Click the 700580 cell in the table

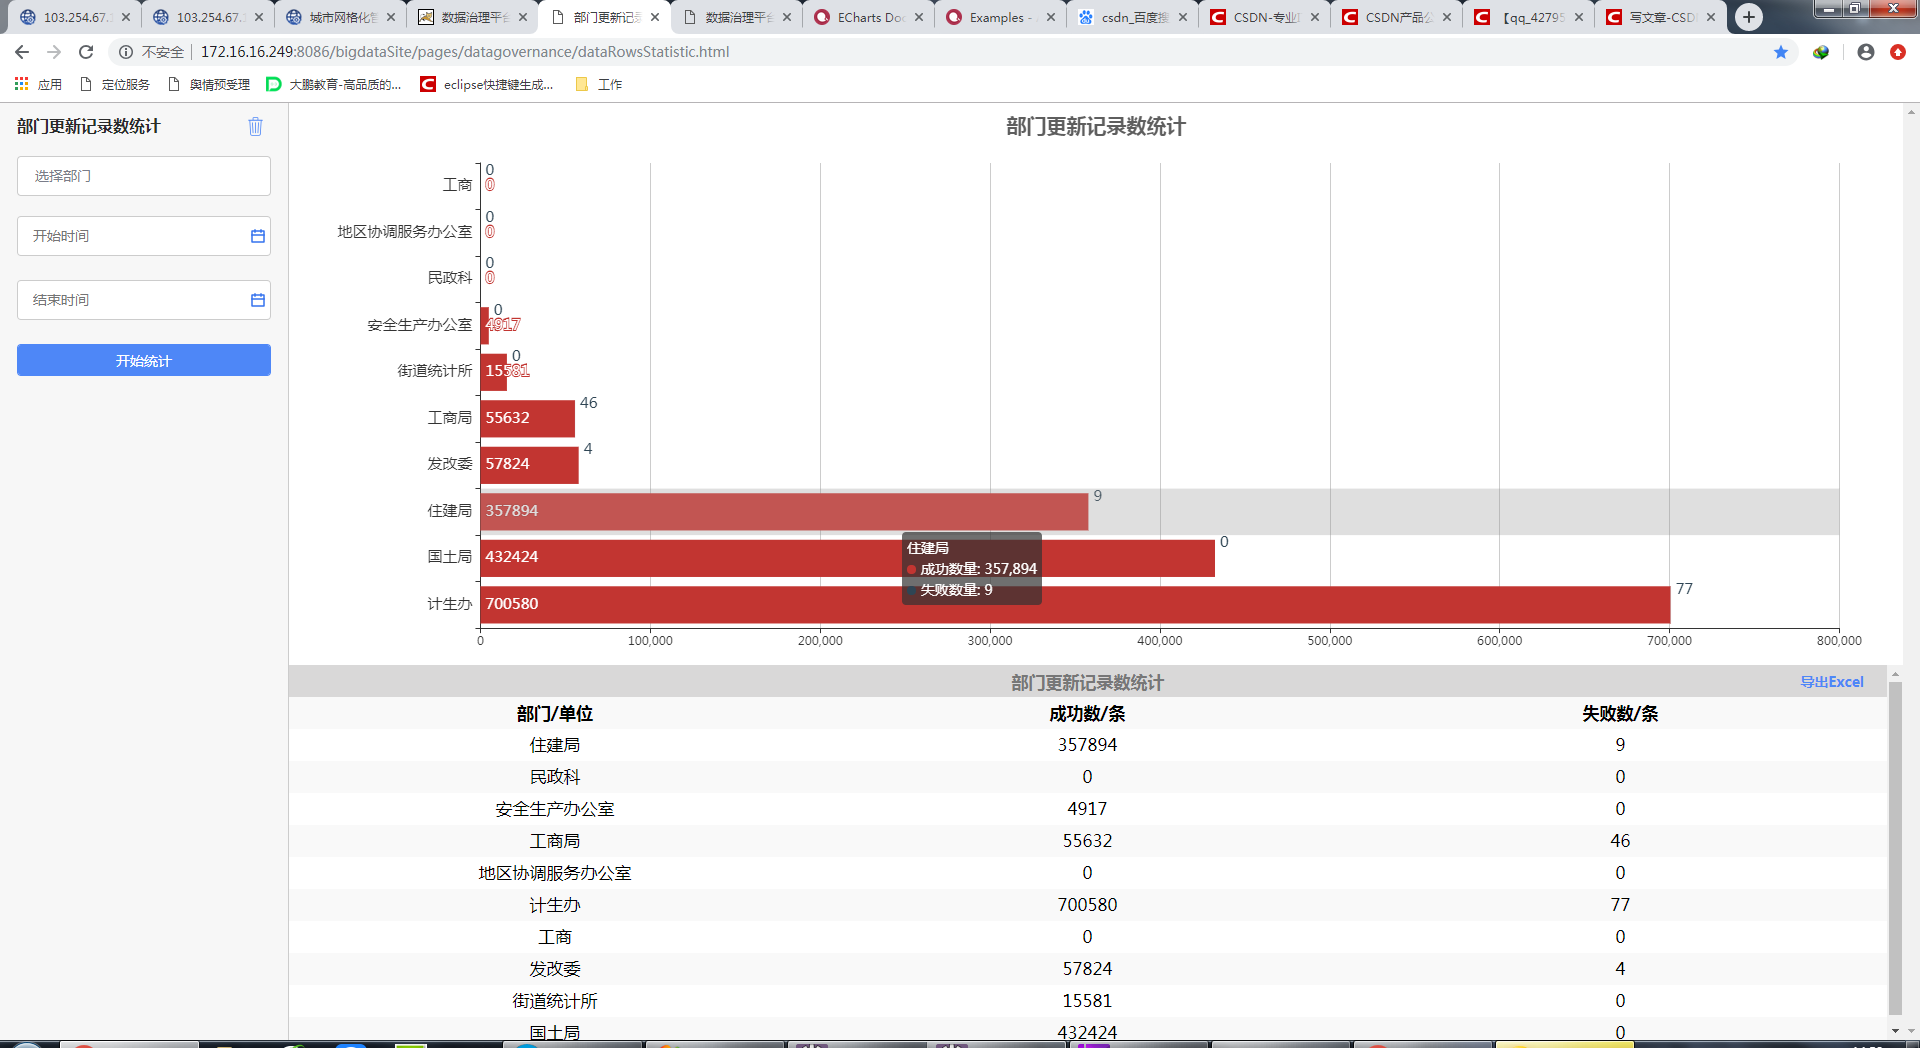[1087, 905]
